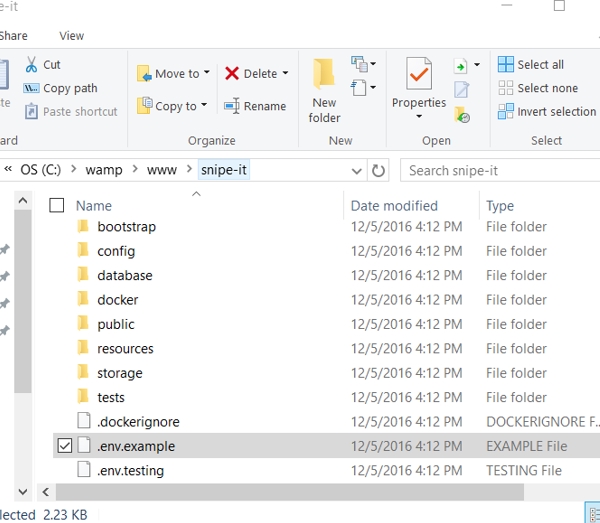
Task: Go to www in the breadcrumb path
Action: (162, 169)
